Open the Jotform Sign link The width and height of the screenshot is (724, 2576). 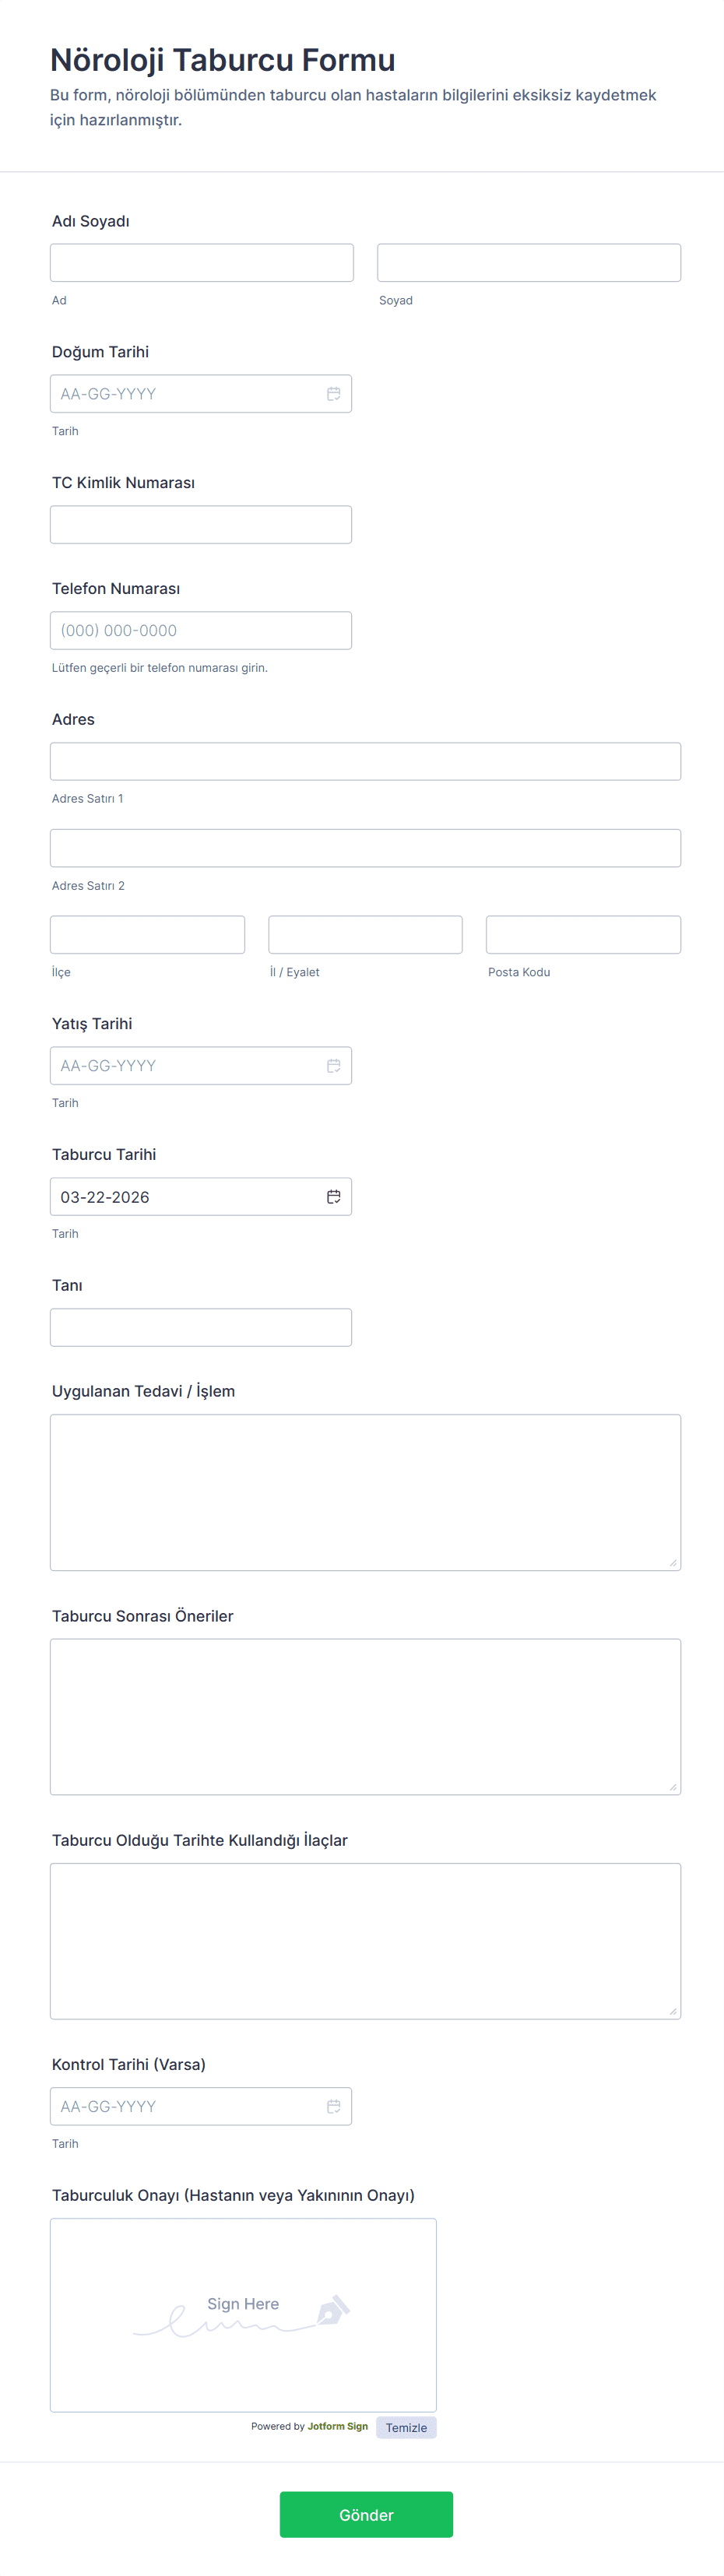coord(337,2426)
